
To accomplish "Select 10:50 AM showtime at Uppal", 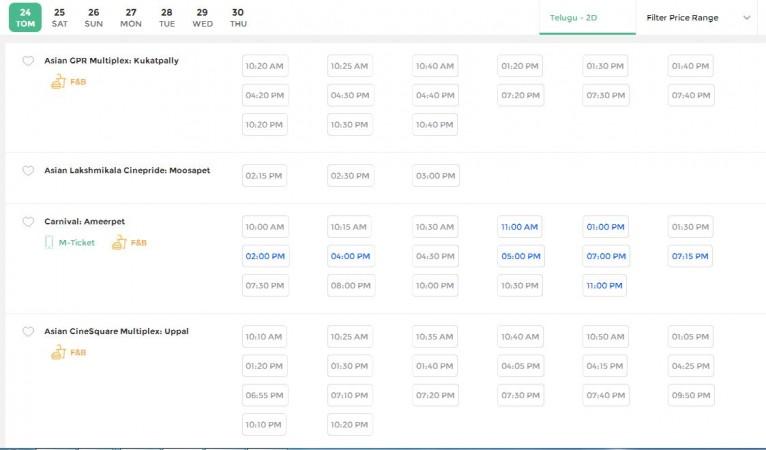I will pos(606,337).
